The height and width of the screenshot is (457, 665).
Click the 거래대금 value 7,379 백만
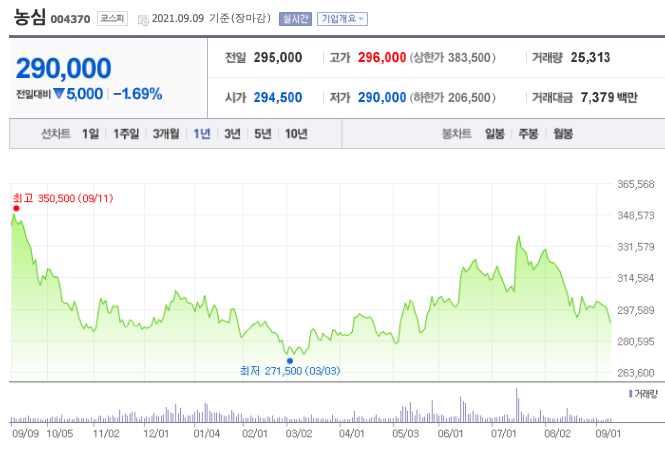609,98
